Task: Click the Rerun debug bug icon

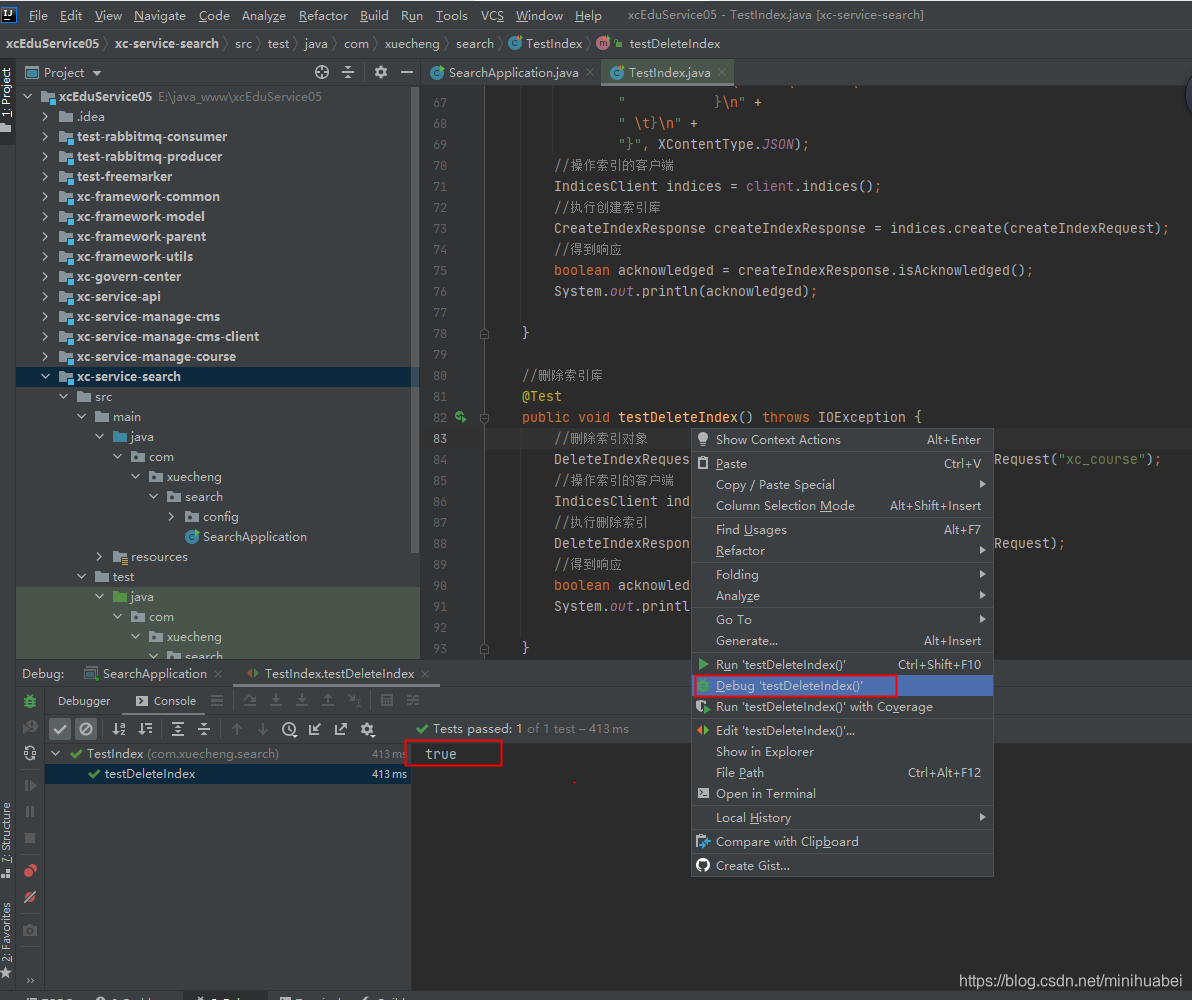Action: click(x=30, y=701)
